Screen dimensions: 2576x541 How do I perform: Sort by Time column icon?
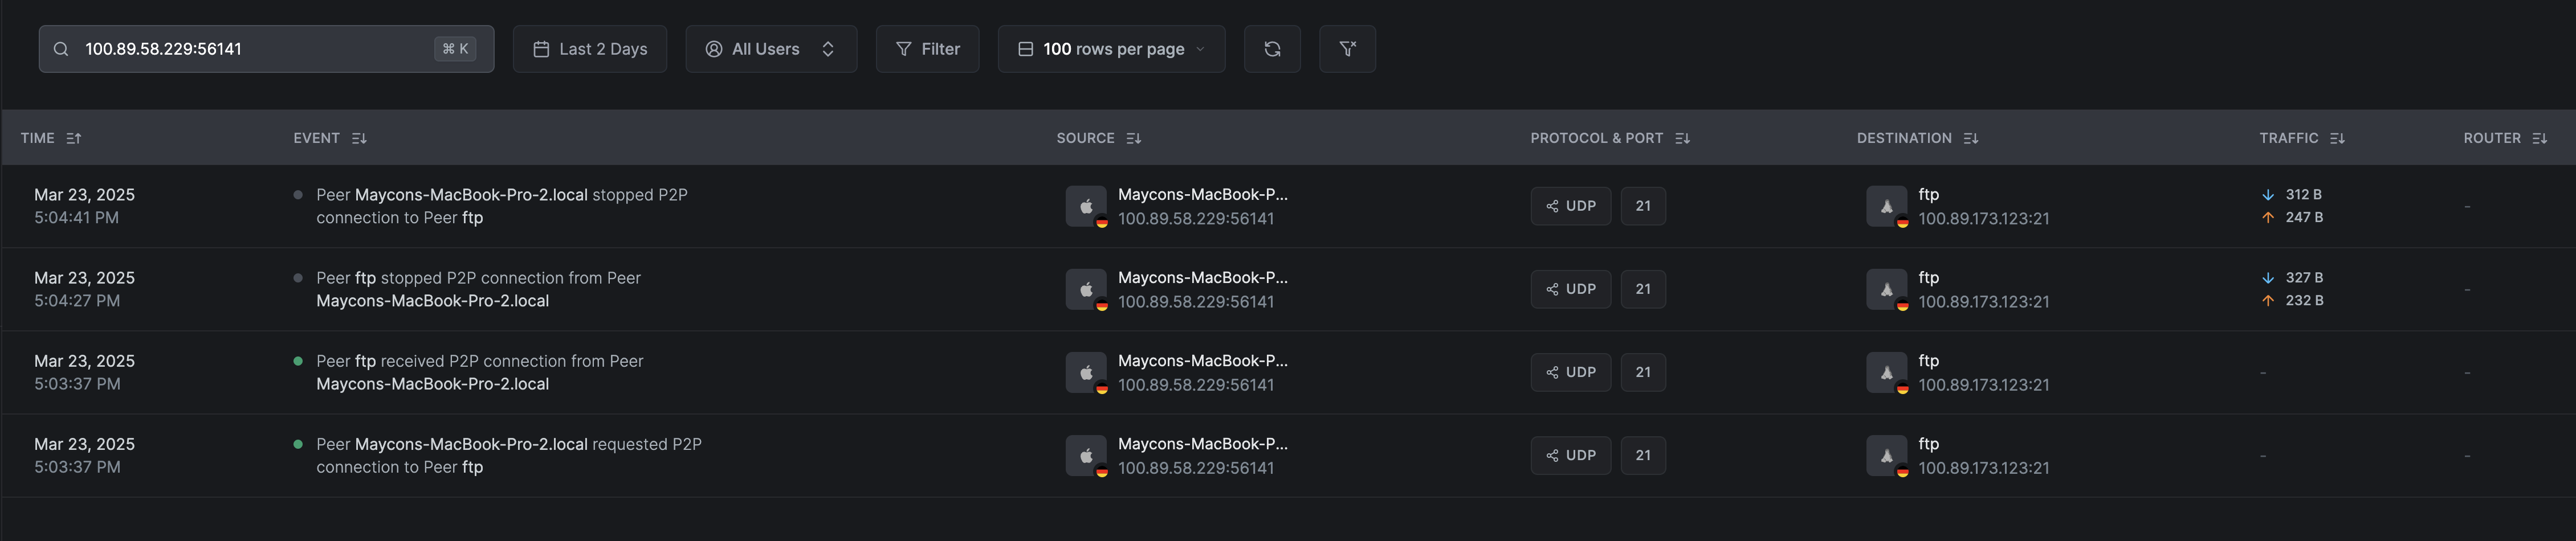(x=74, y=138)
